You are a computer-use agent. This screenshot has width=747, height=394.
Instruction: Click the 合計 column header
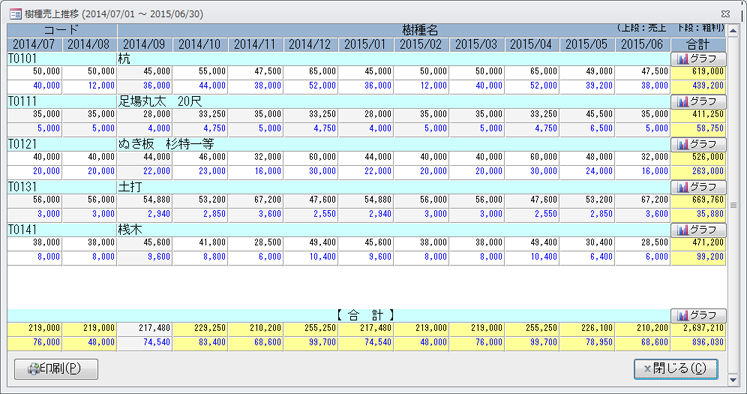click(x=698, y=45)
